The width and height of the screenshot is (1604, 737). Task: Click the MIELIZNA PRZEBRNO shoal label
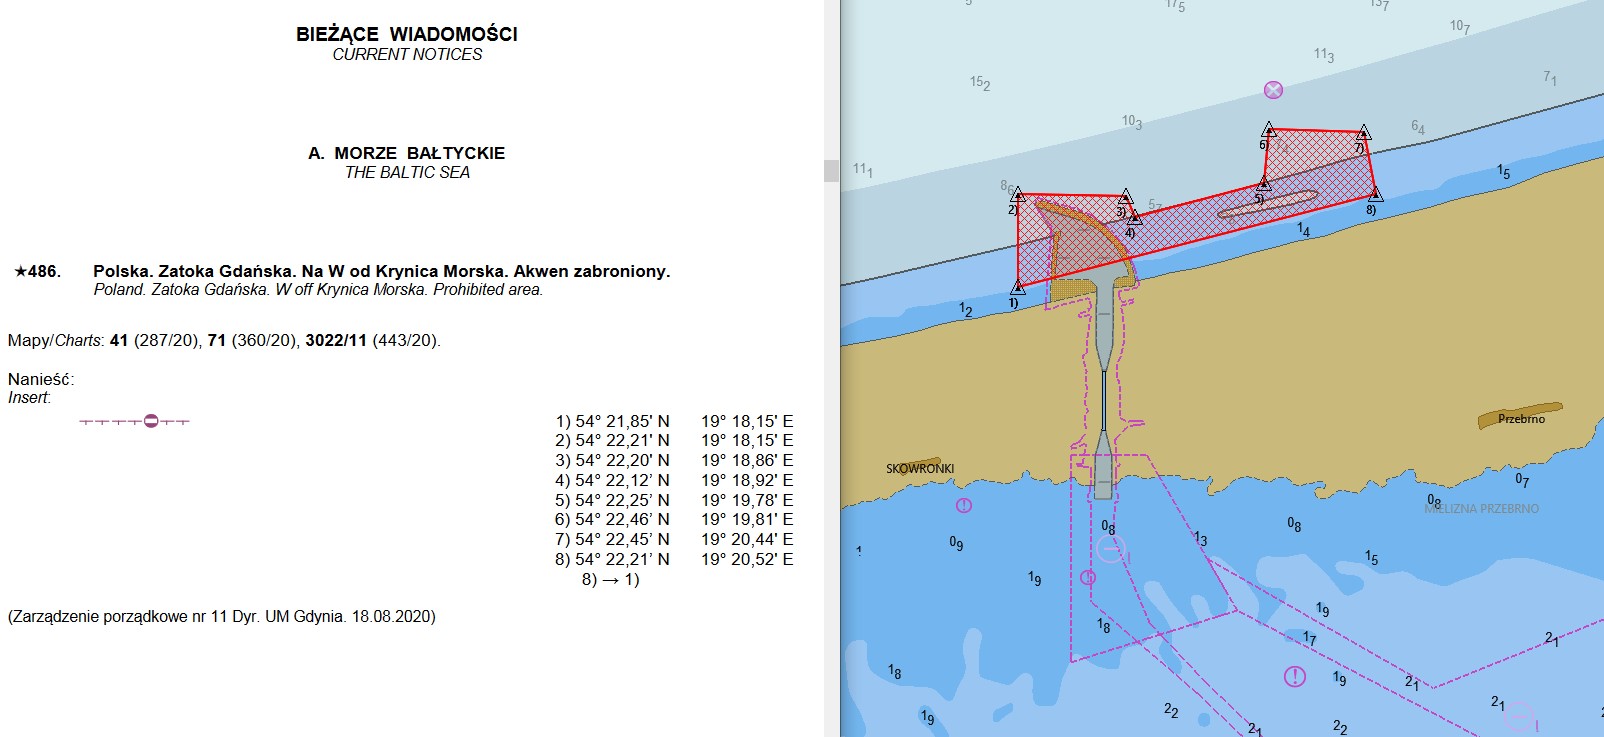(1482, 509)
